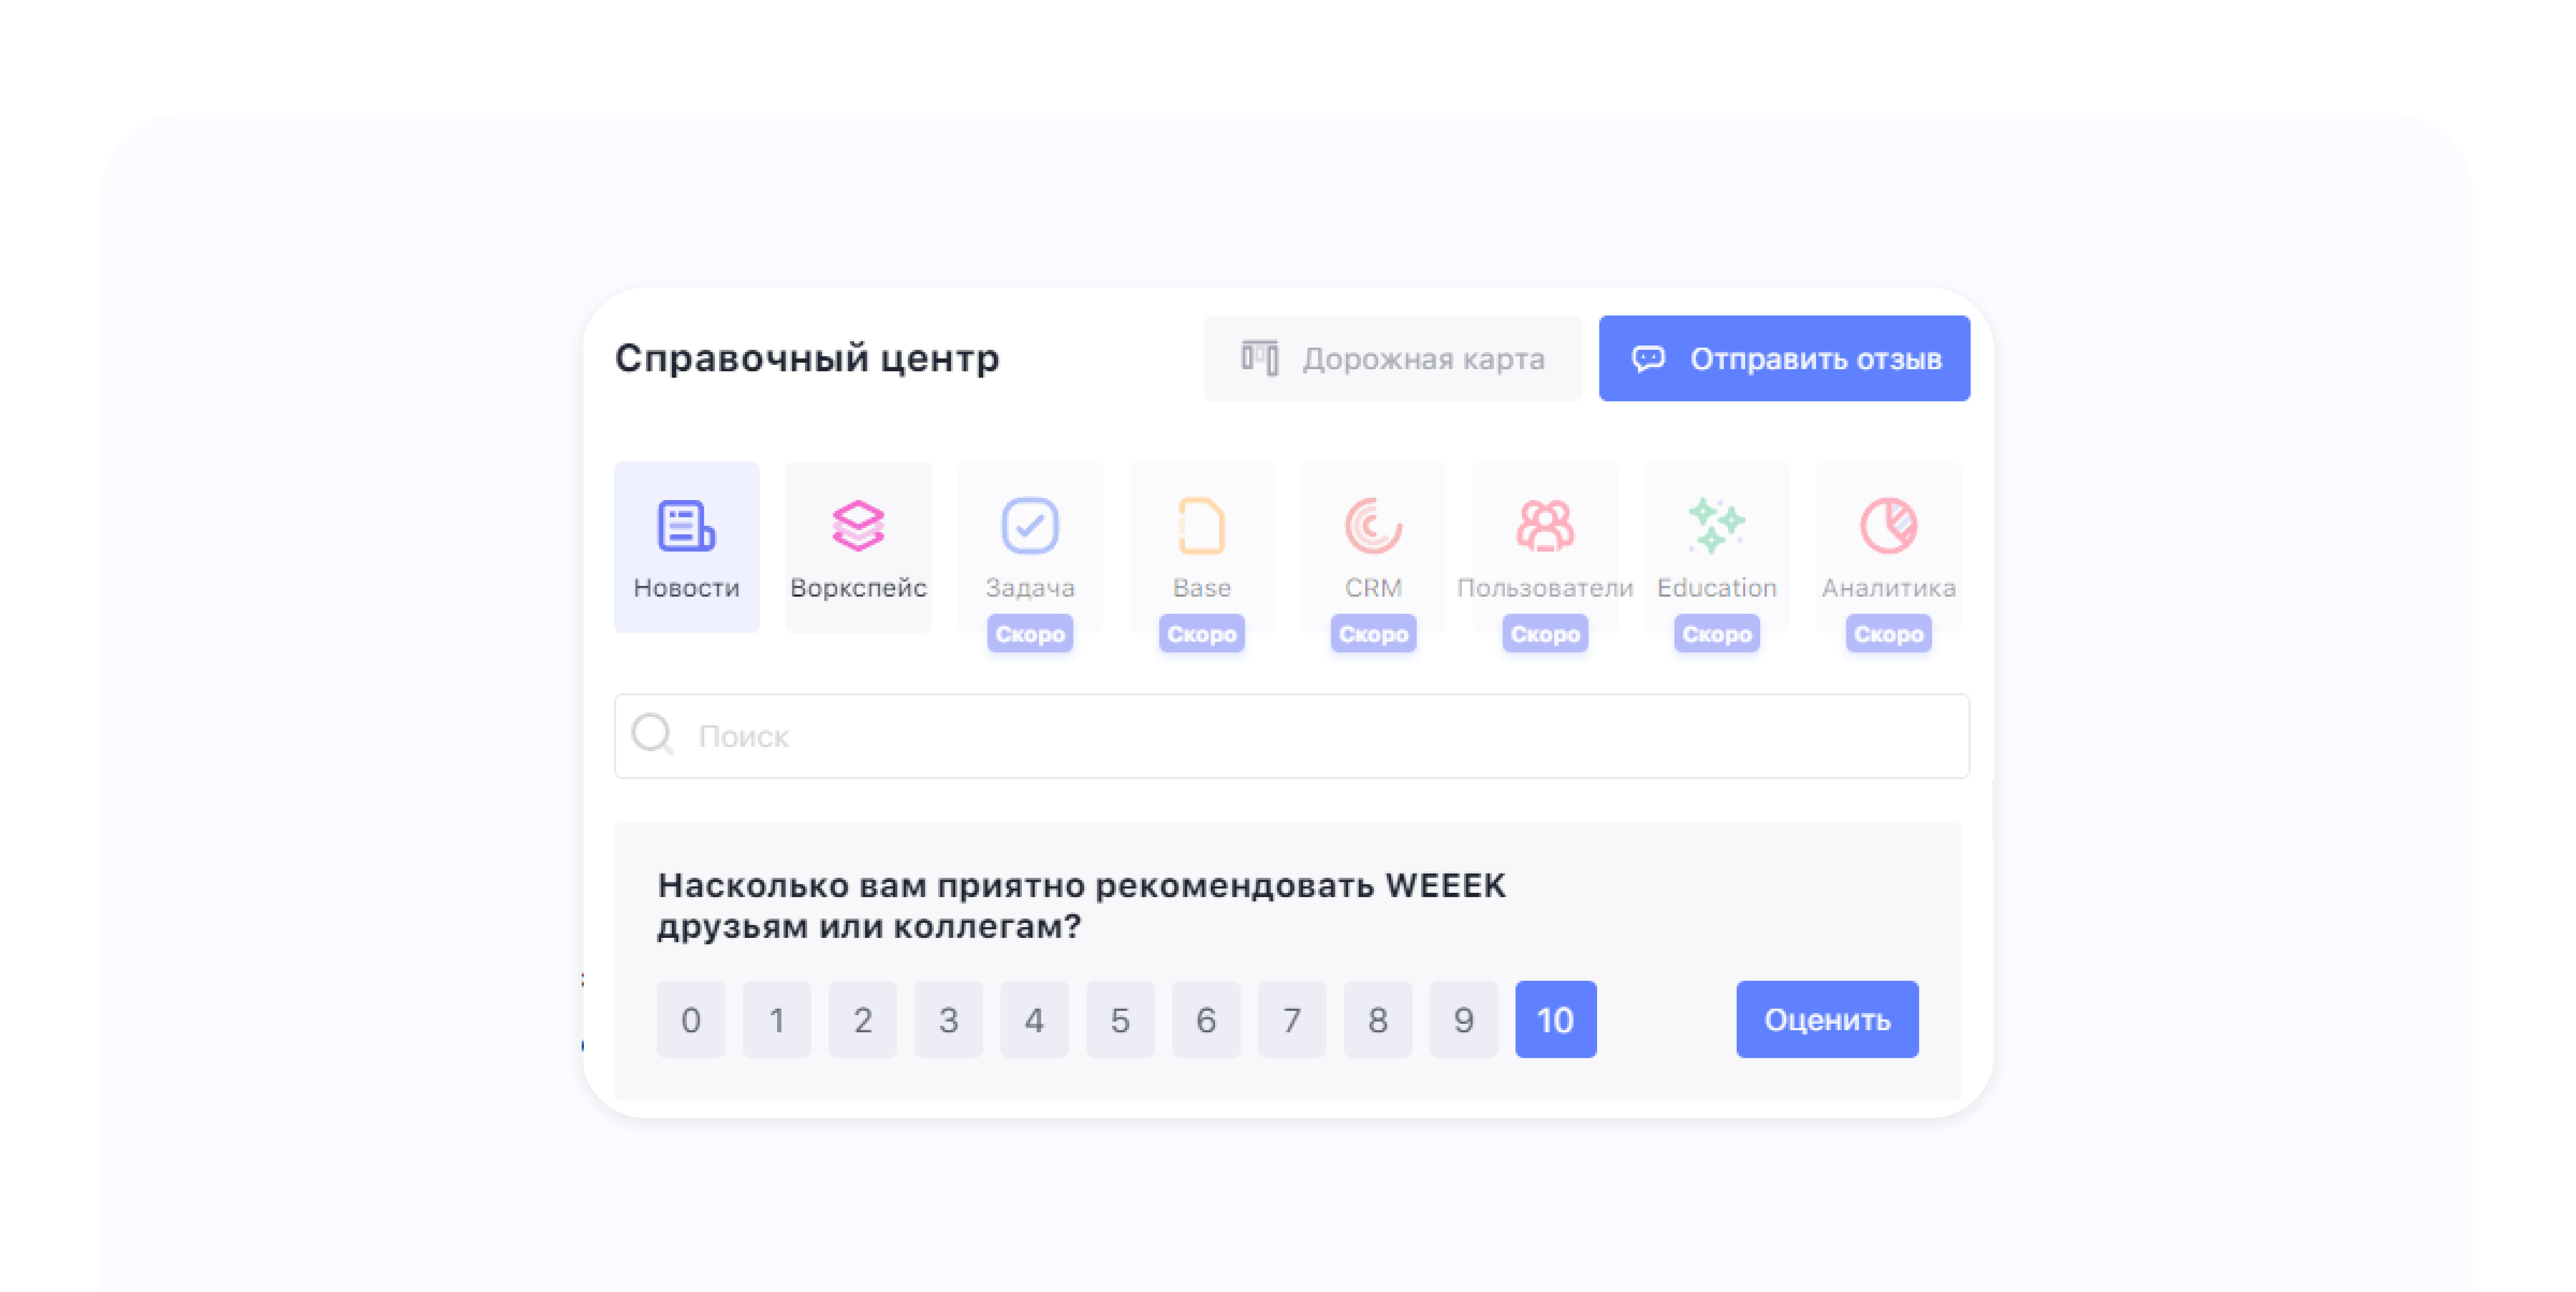Screen dimensions: 2576x1292
Task: Select the Воркспейс layers icon
Action: pos(858,526)
